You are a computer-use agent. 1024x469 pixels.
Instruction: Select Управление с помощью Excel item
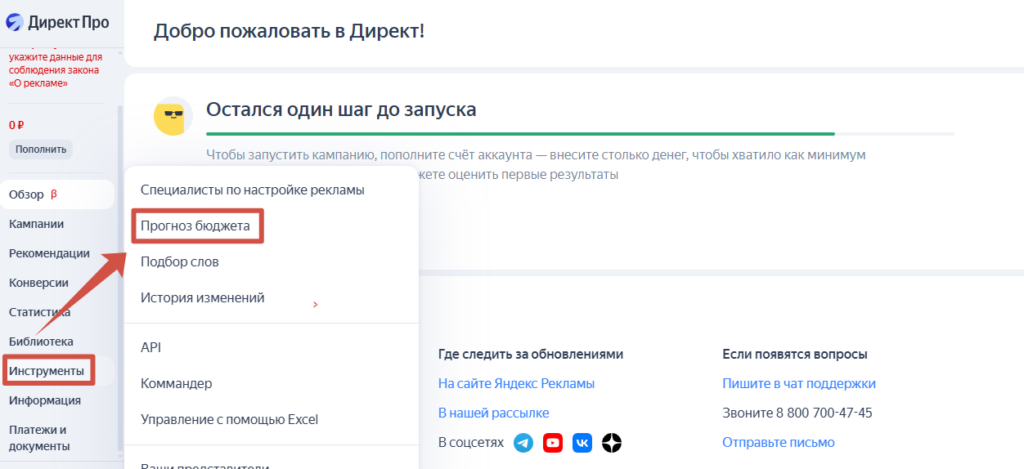tap(229, 419)
